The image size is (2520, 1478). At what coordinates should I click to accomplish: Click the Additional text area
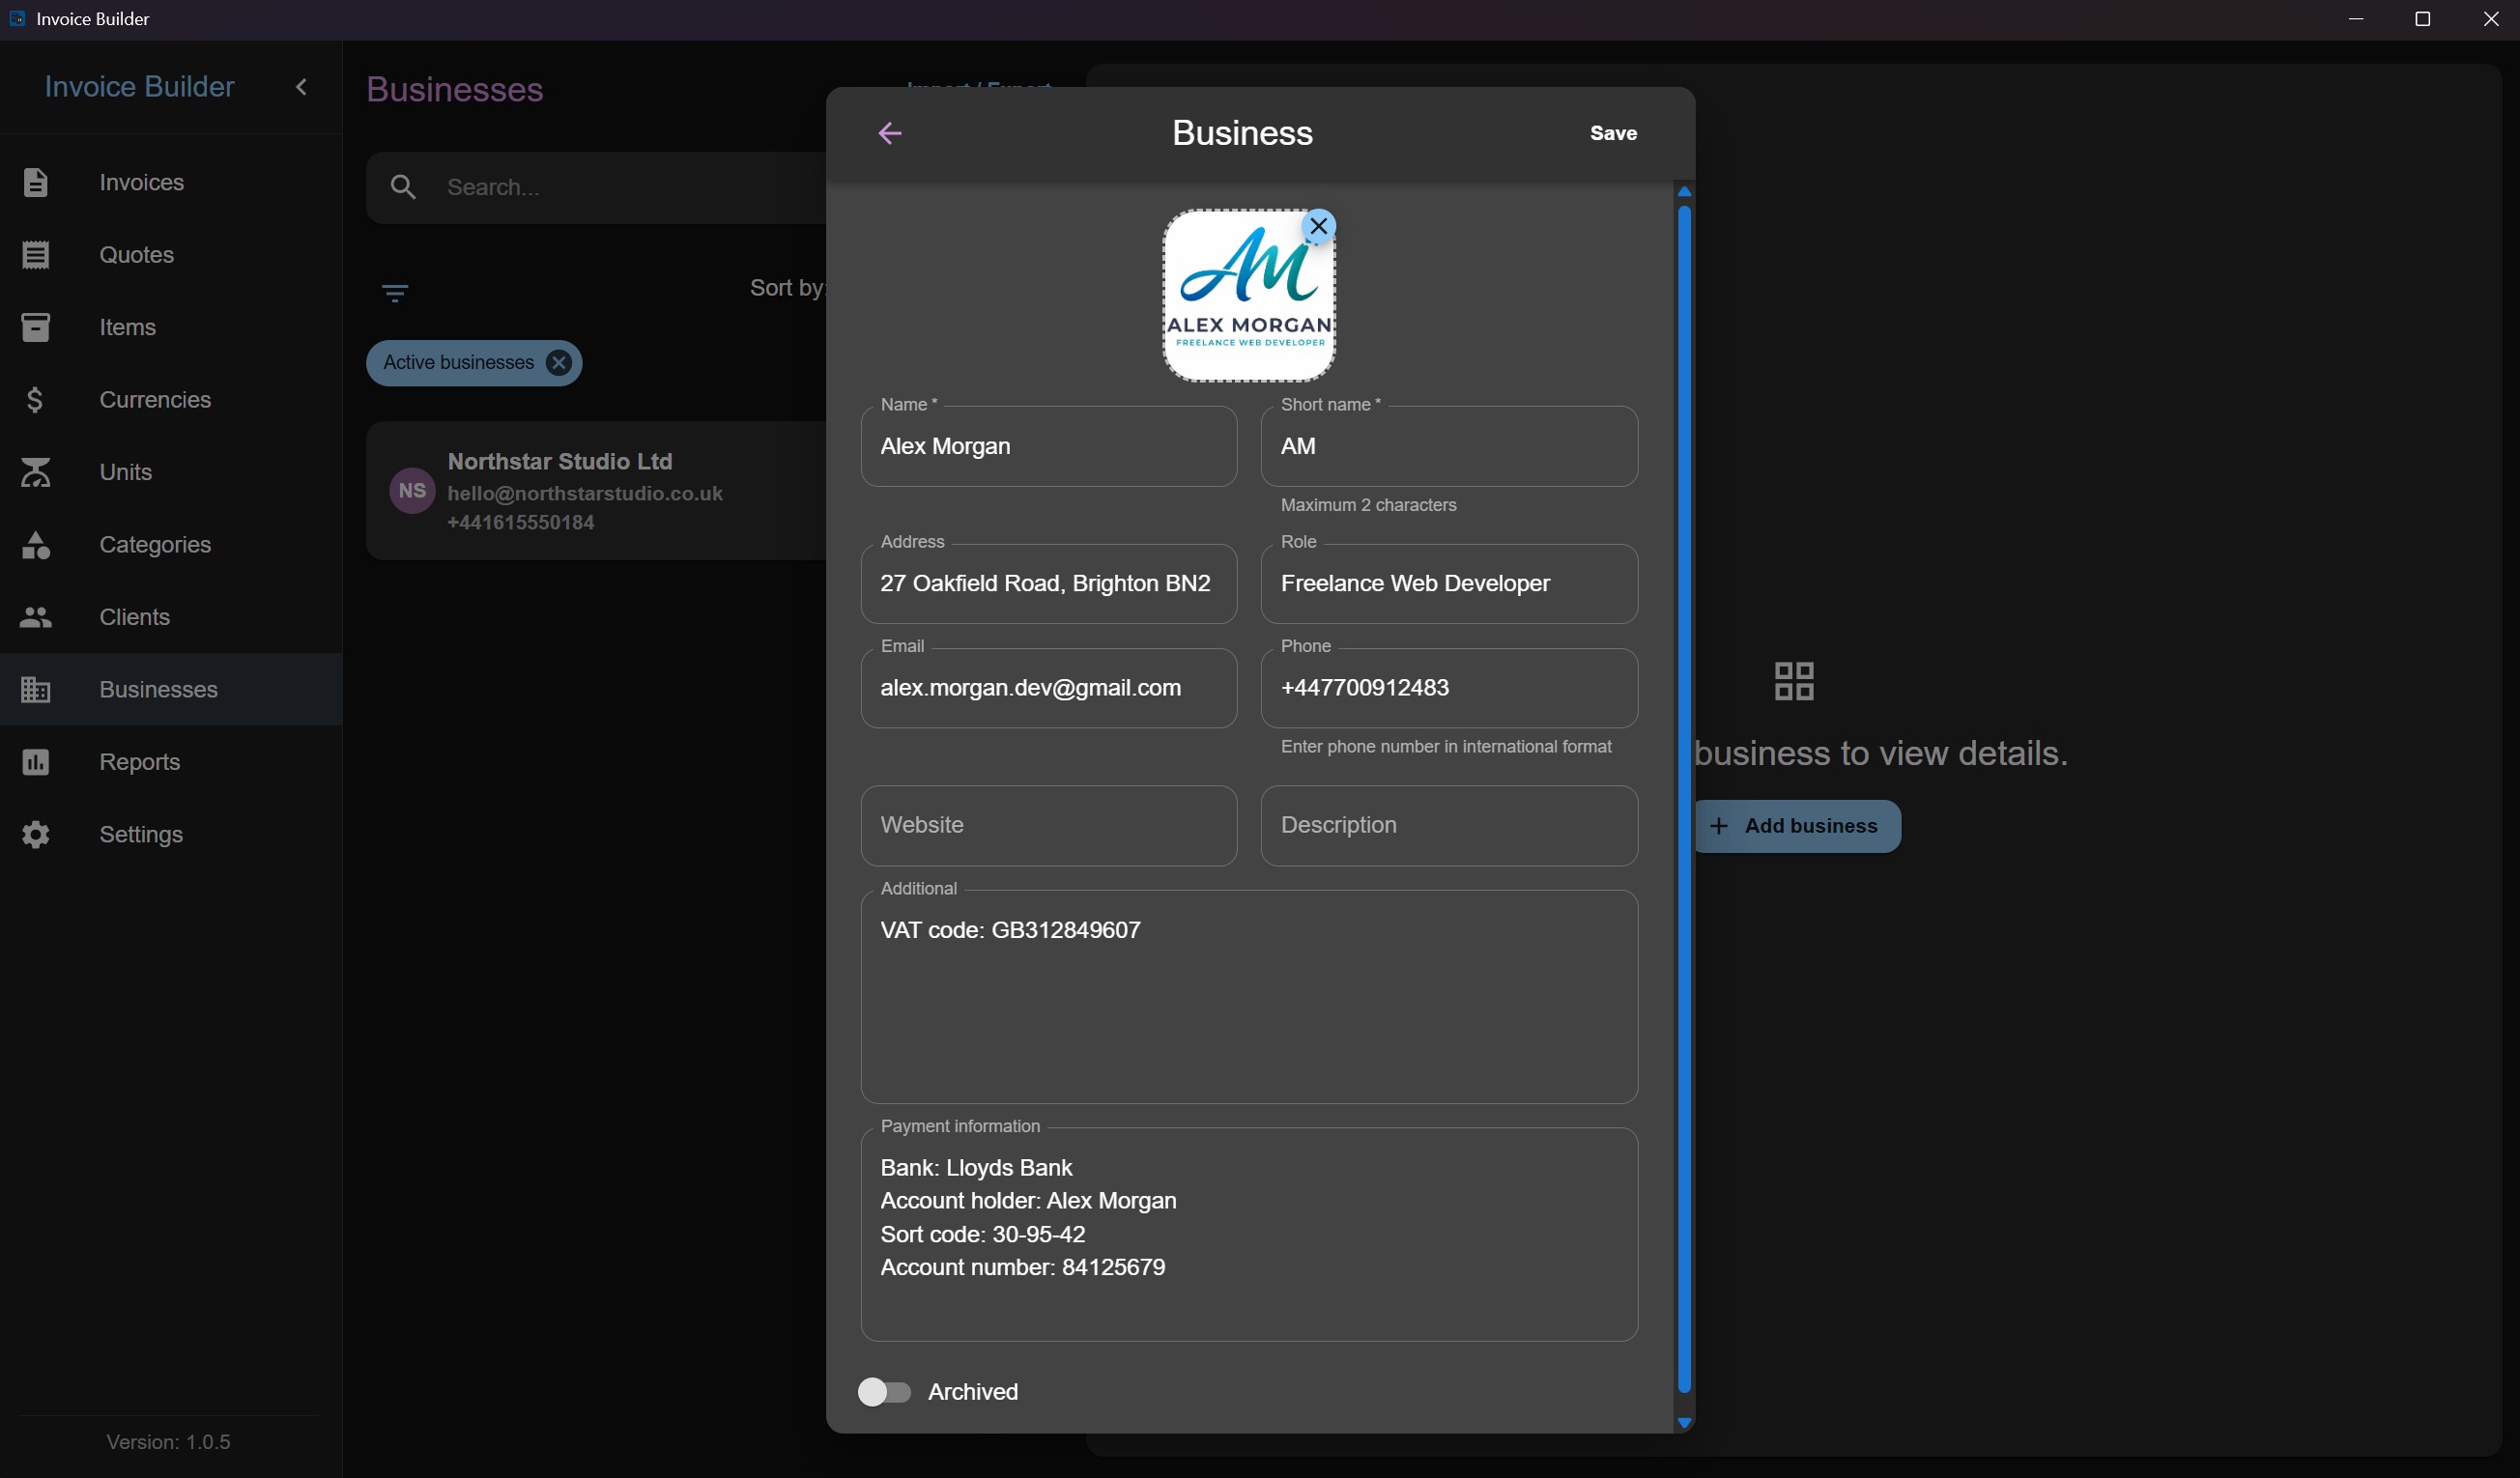tap(1249, 997)
